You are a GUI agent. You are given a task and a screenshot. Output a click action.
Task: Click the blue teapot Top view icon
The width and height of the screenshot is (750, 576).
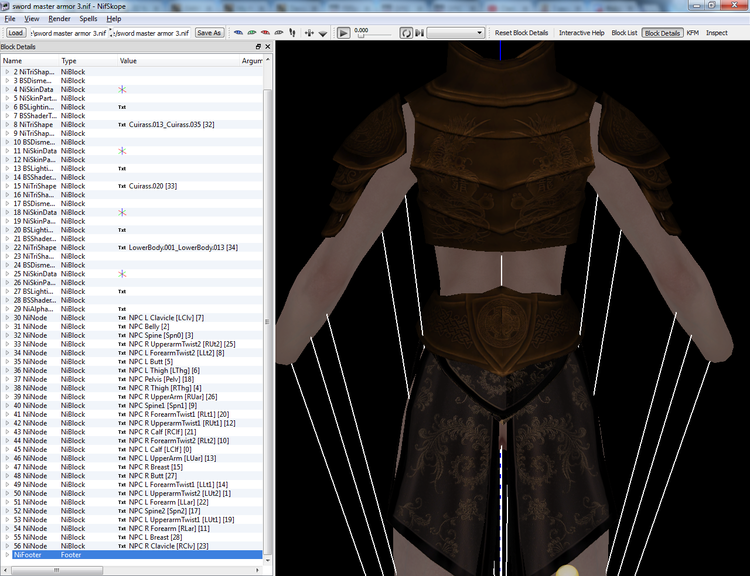point(238,33)
